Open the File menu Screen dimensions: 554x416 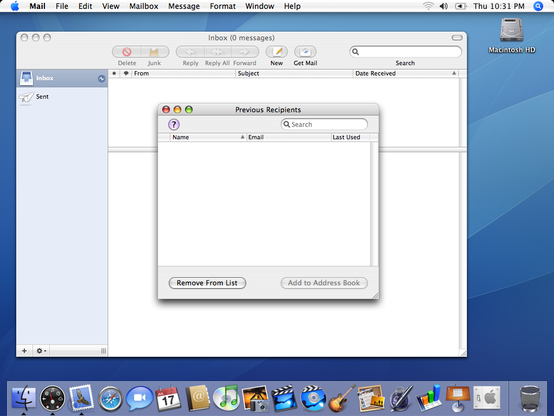62,6
